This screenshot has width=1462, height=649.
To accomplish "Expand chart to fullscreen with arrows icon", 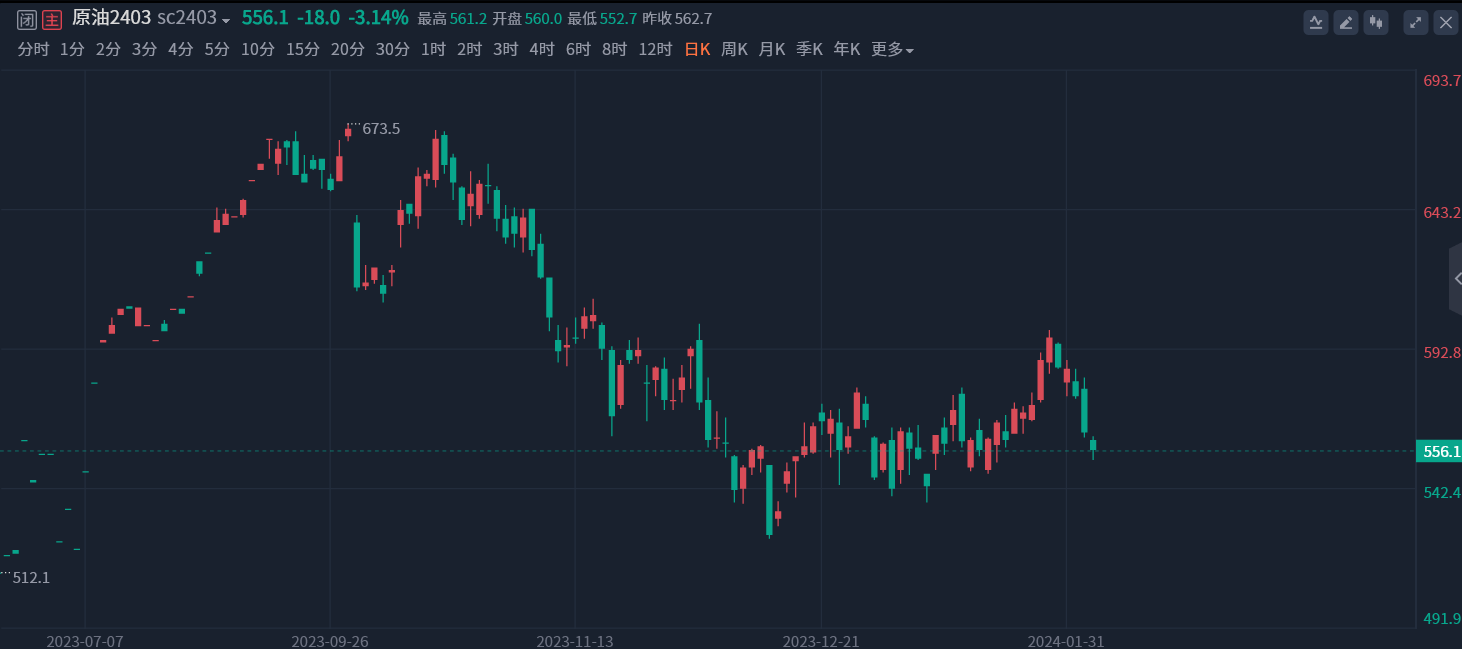I will pos(1415,22).
